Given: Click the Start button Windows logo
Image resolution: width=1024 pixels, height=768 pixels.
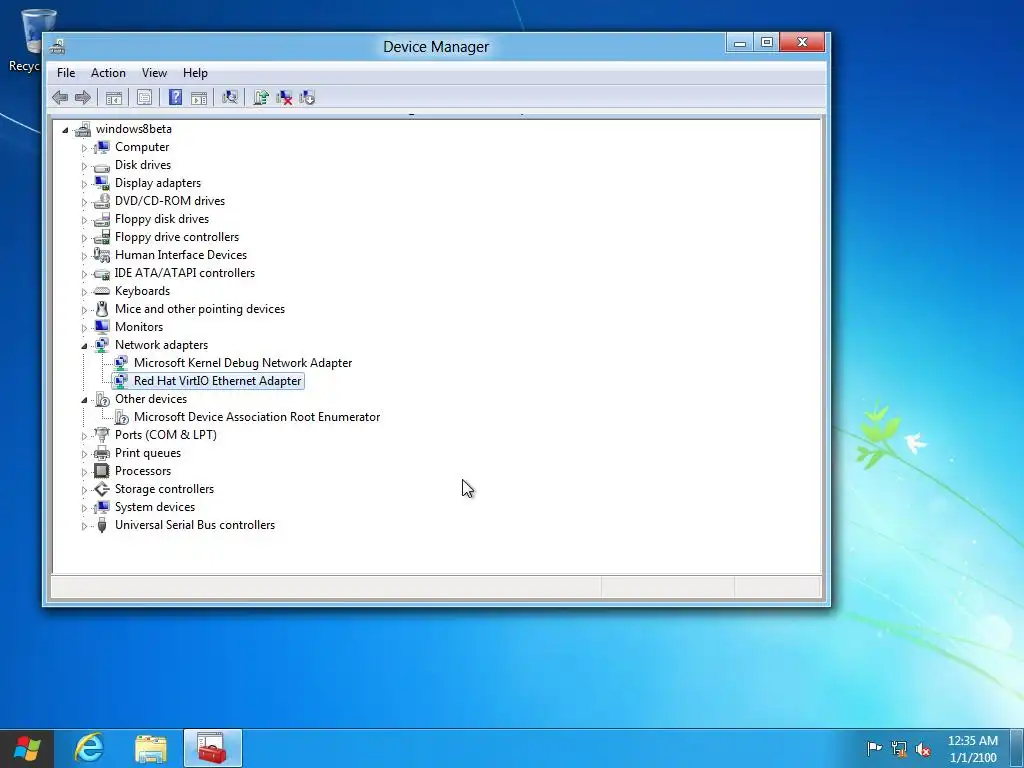Looking at the screenshot, I should pyautogui.click(x=27, y=748).
